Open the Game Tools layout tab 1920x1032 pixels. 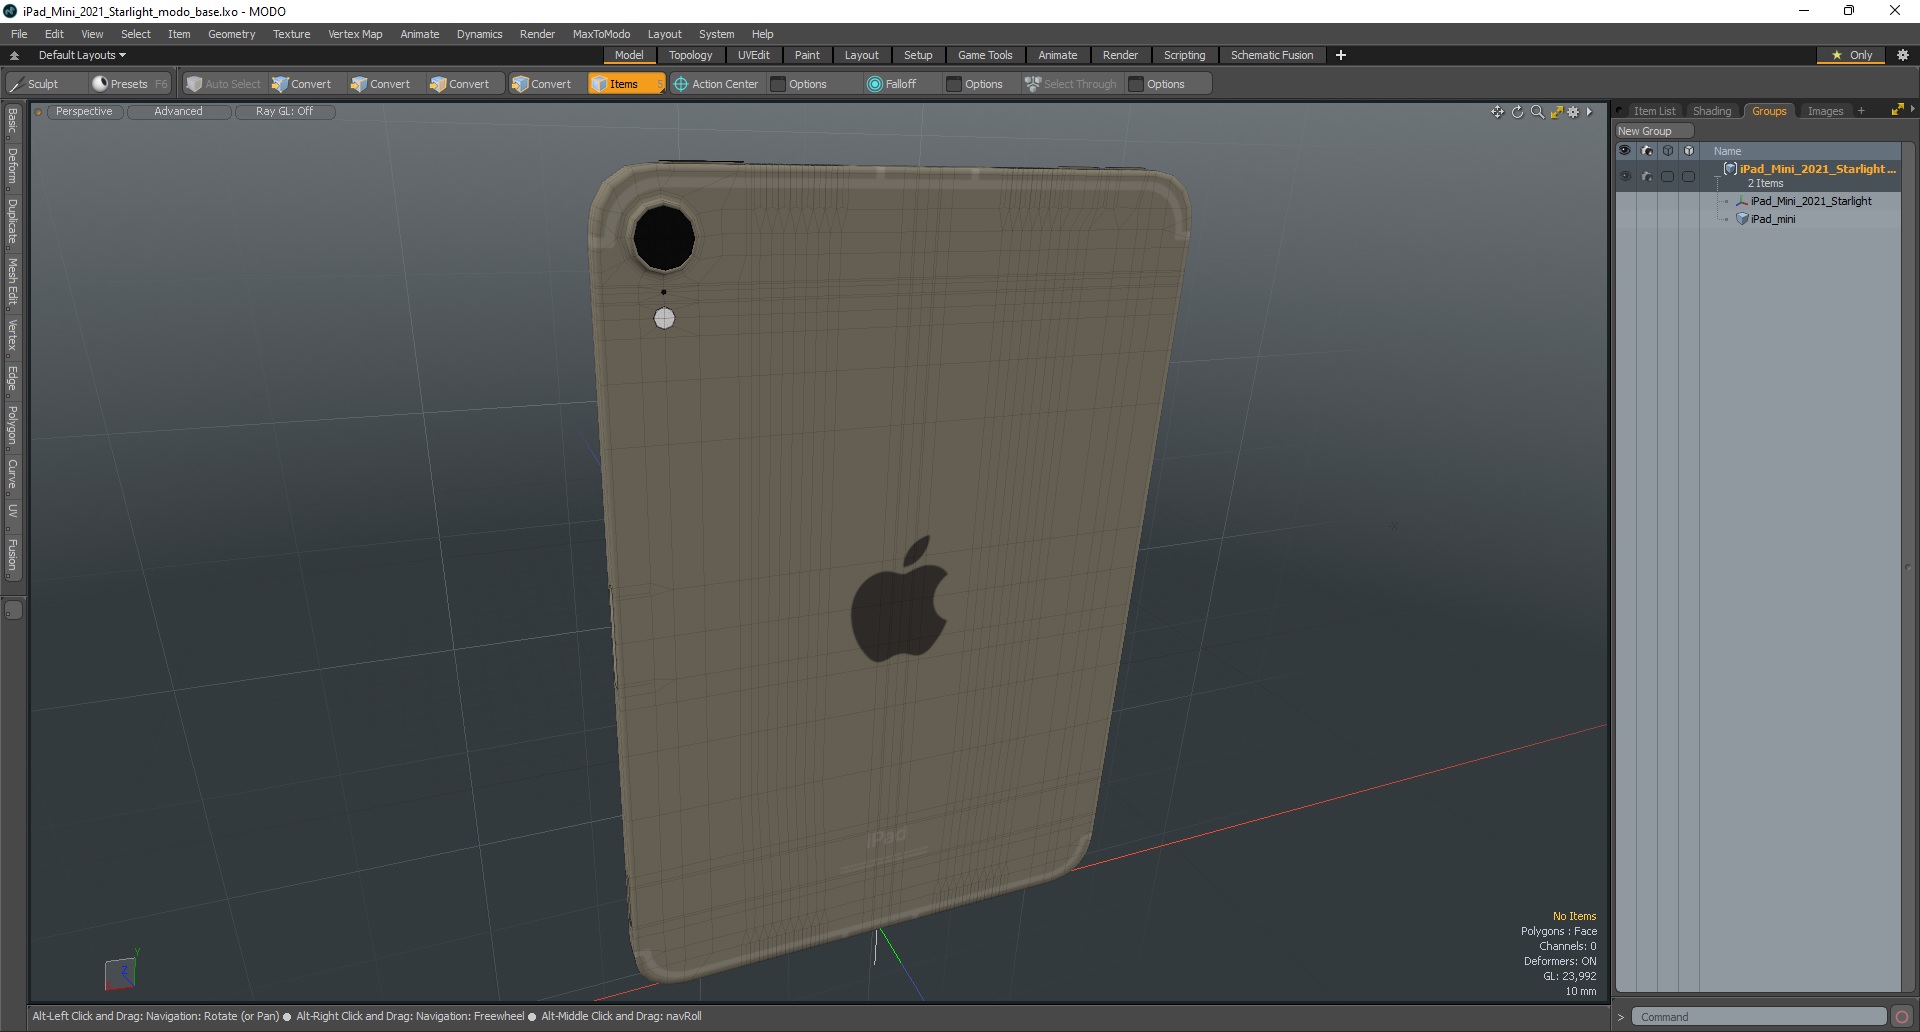(985, 55)
